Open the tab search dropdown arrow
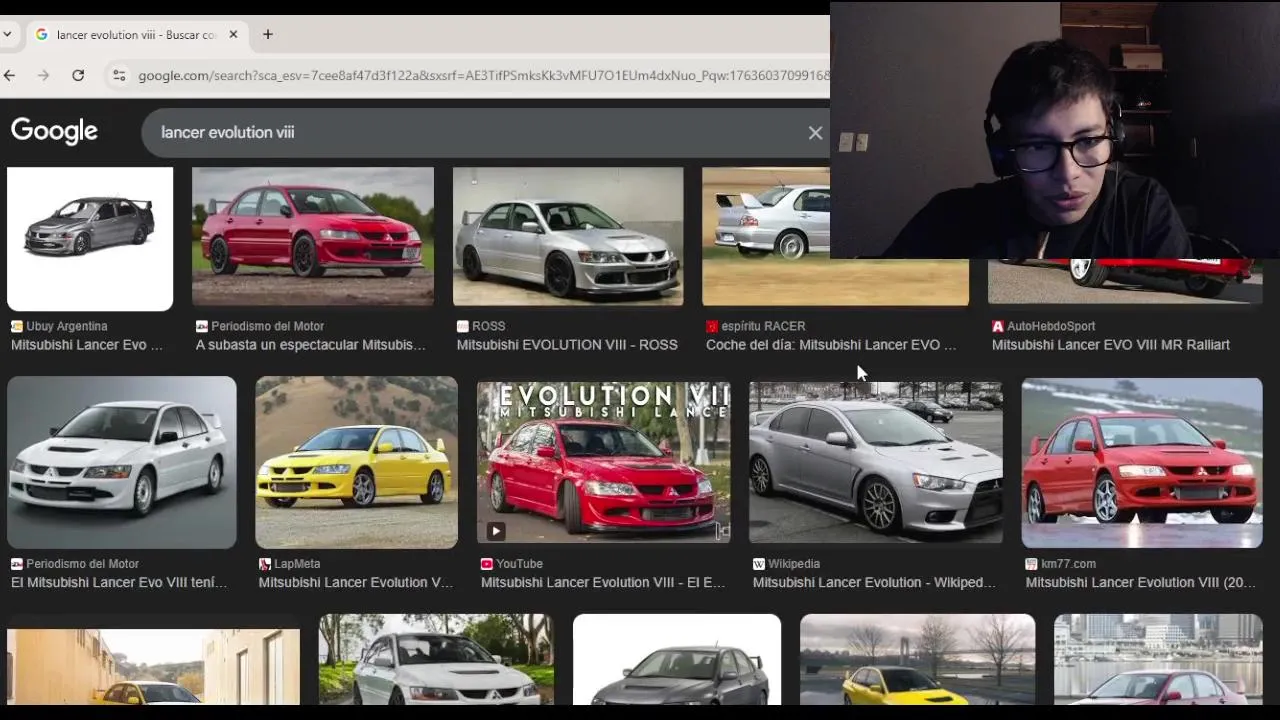Image resolution: width=1280 pixels, height=720 pixels. tap(7, 34)
